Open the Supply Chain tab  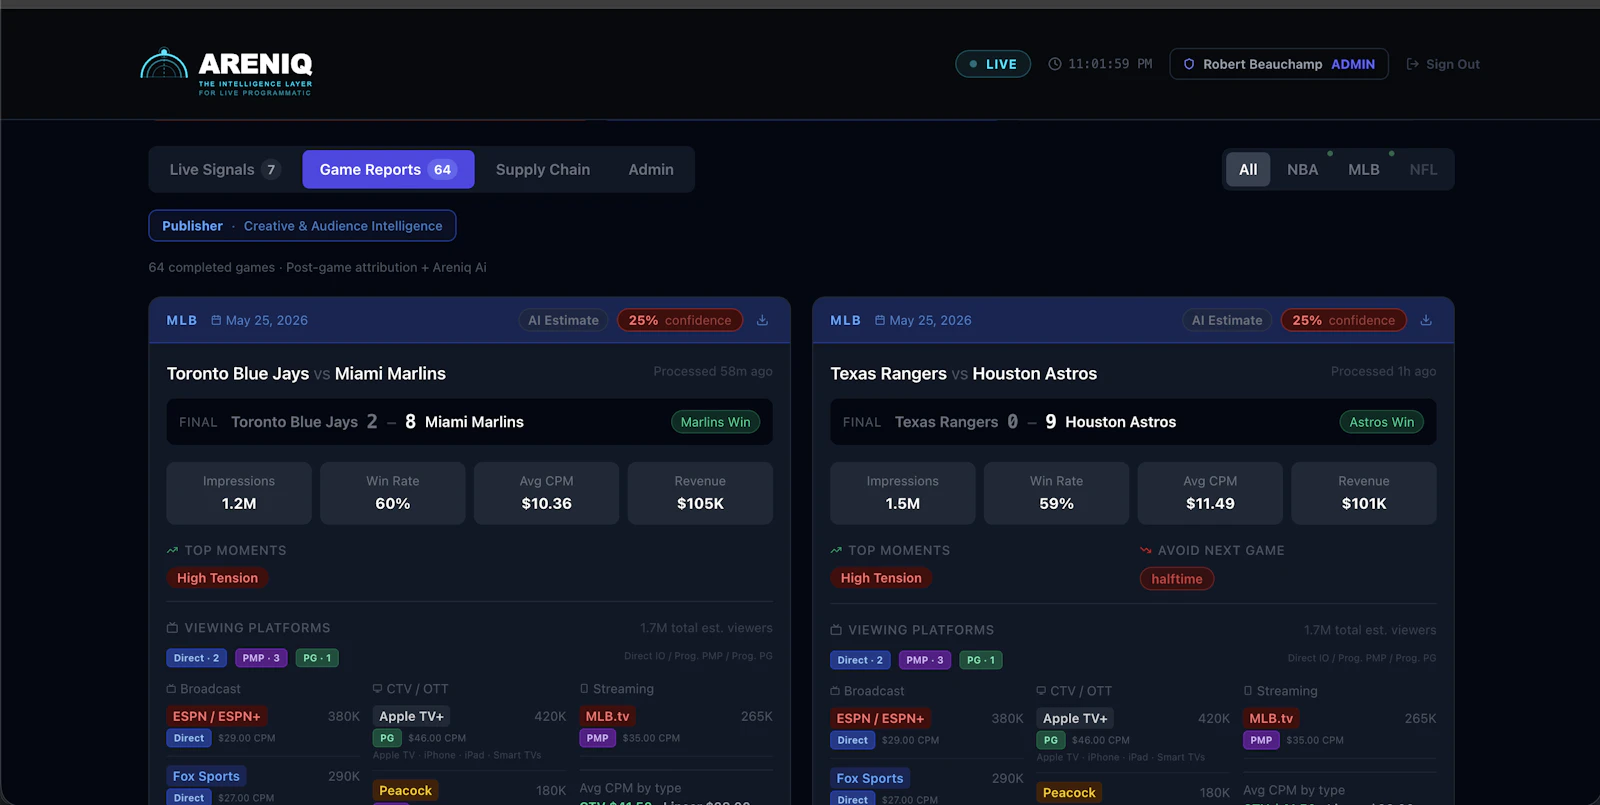(543, 170)
